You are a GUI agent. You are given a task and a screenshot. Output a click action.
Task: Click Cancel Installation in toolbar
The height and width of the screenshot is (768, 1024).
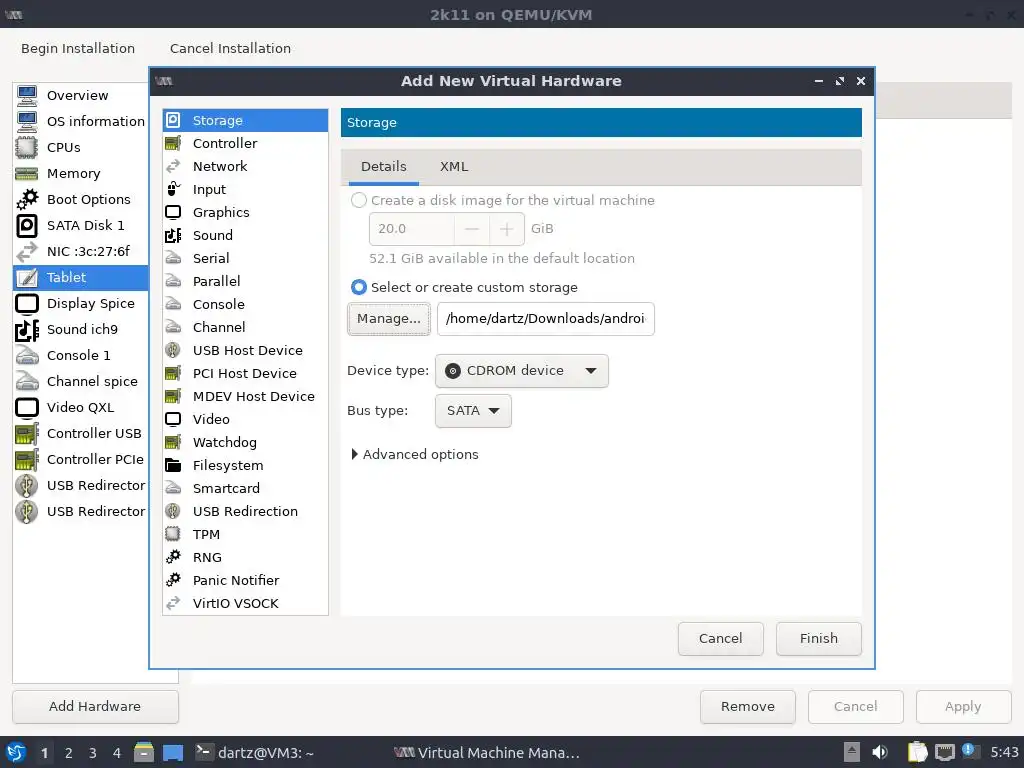(231, 48)
